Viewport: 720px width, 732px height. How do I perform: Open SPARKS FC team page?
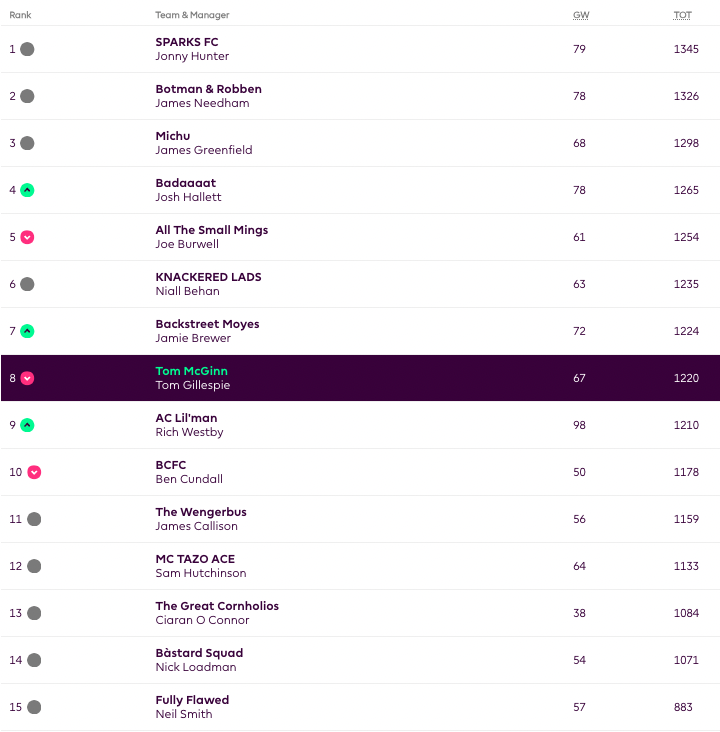click(x=187, y=42)
